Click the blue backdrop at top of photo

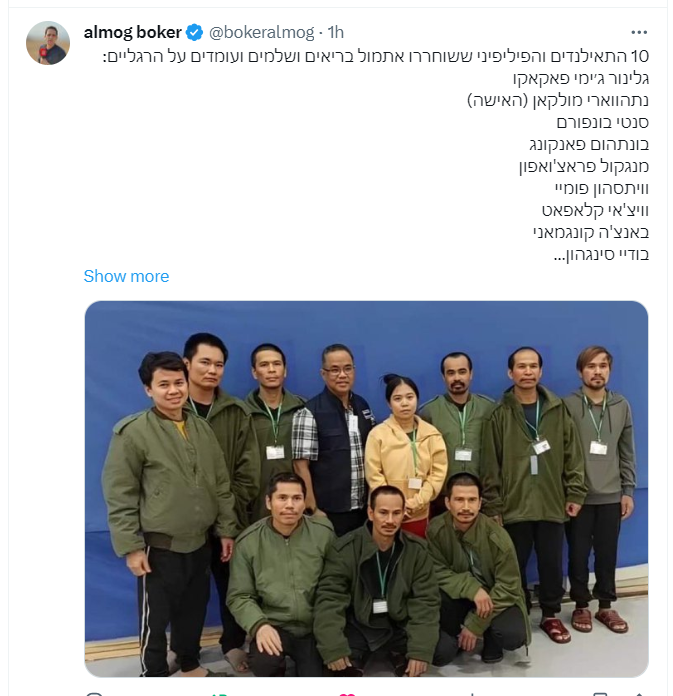pos(366,322)
